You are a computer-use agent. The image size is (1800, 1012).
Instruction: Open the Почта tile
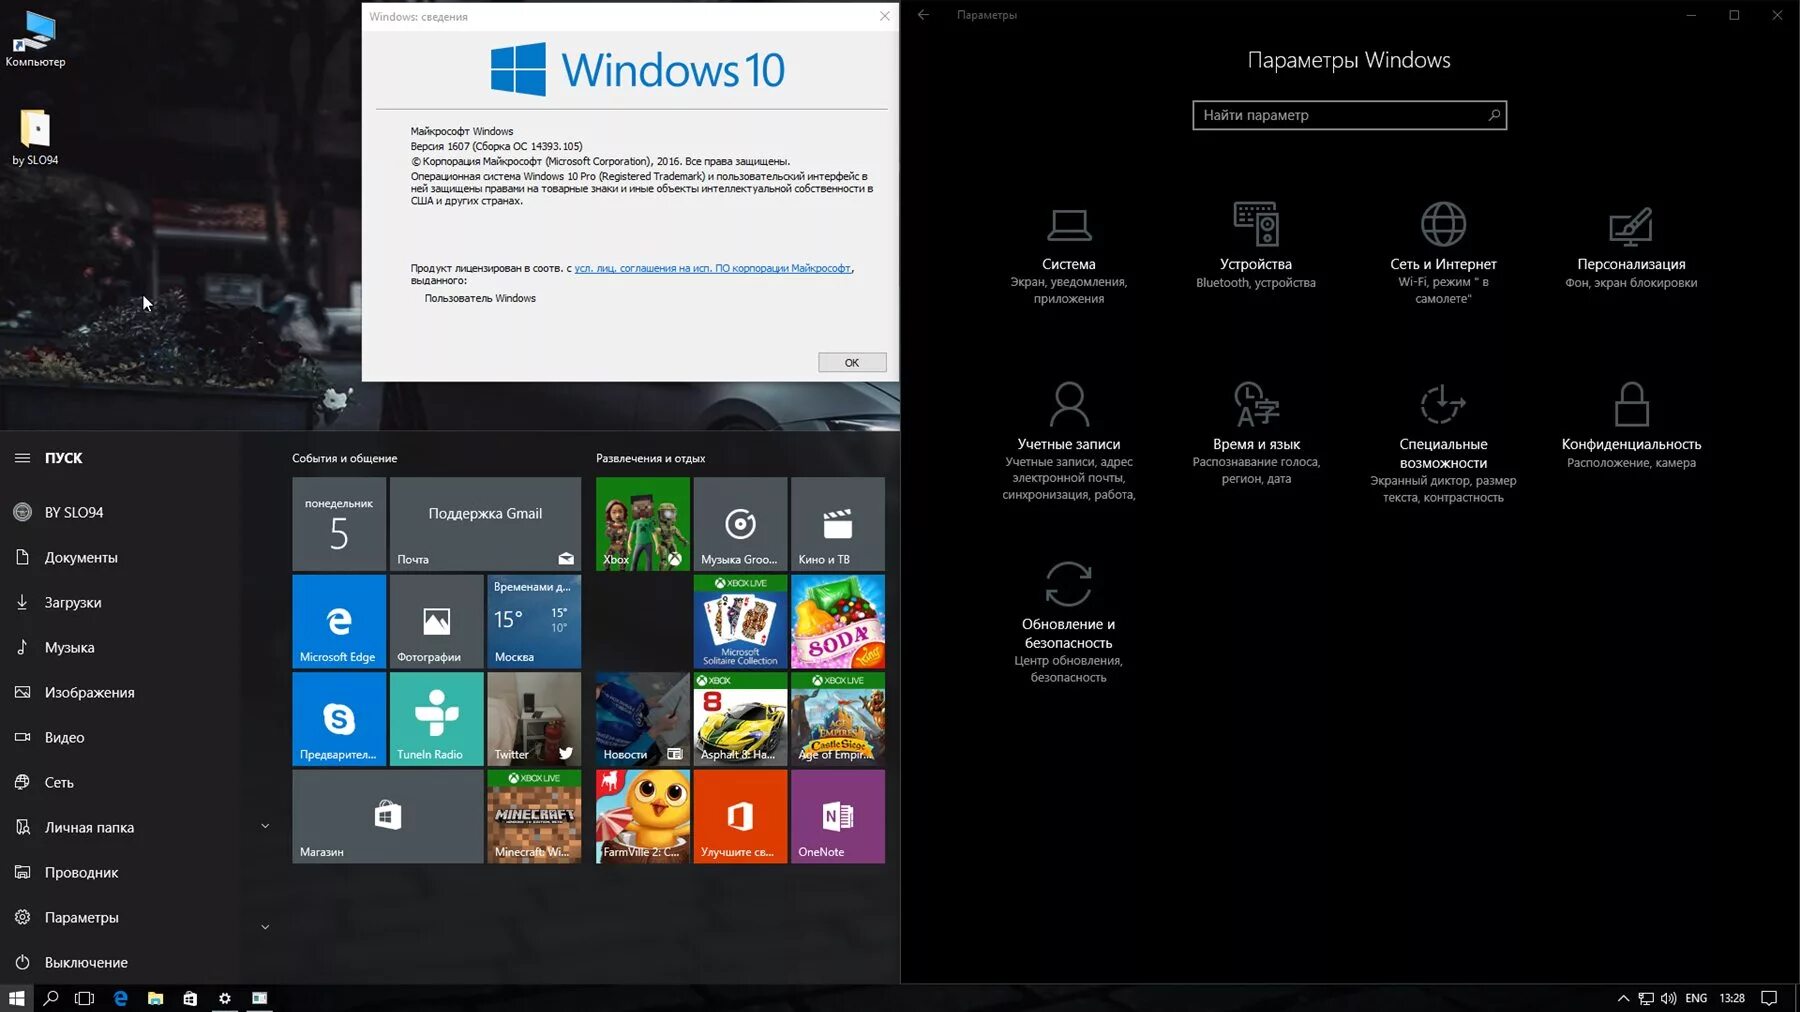(485, 524)
